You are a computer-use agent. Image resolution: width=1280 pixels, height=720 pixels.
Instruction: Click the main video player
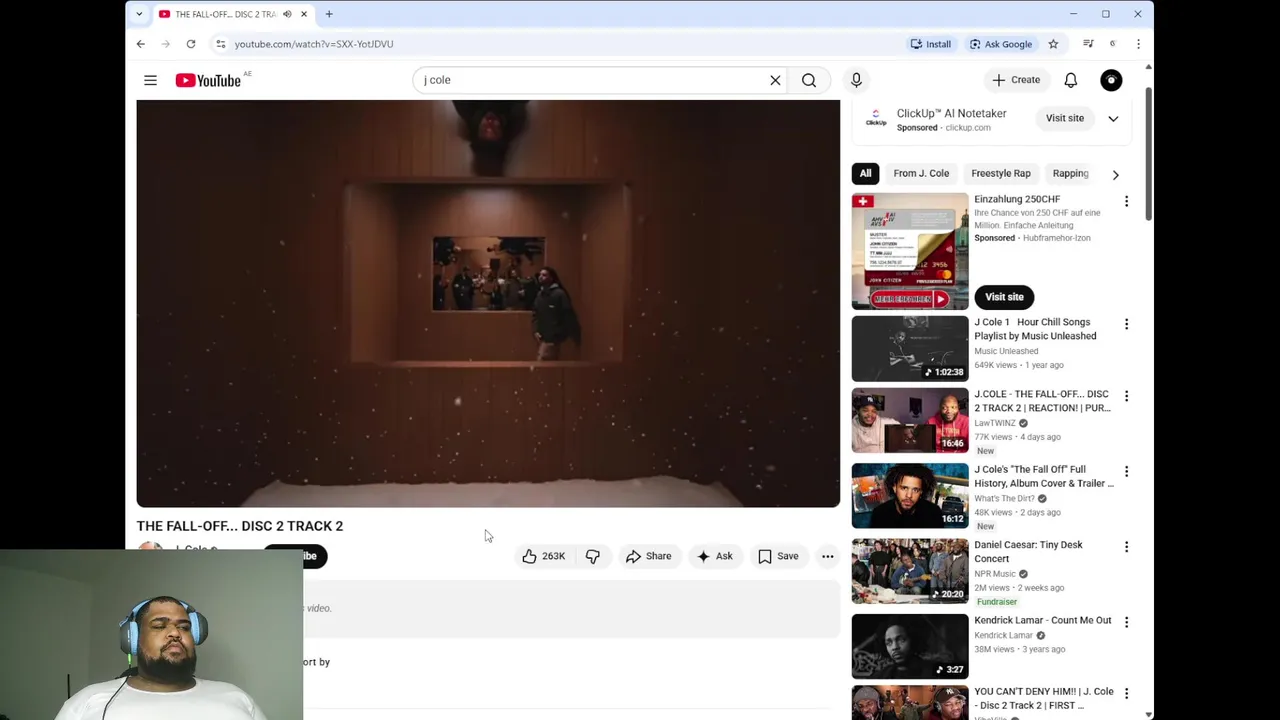(488, 303)
